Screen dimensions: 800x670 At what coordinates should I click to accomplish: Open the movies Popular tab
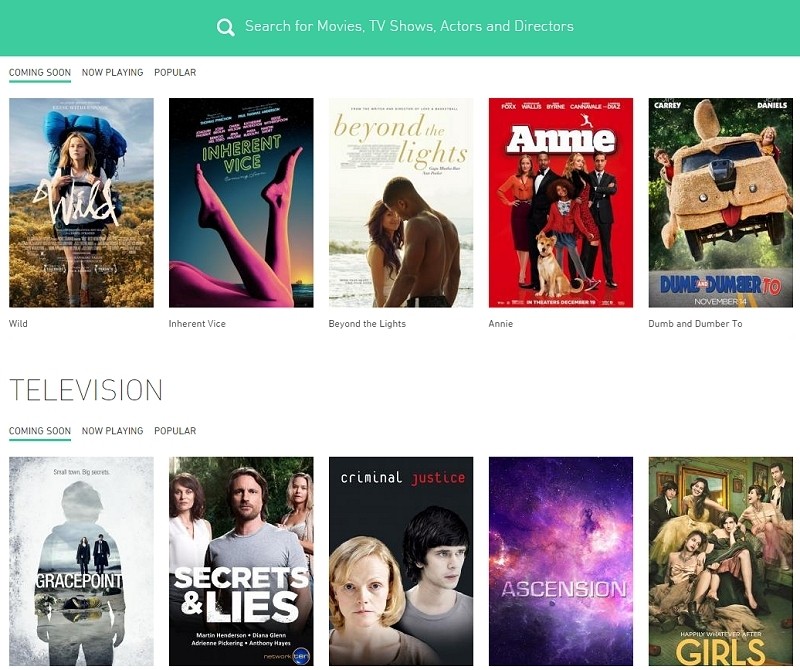[x=175, y=72]
